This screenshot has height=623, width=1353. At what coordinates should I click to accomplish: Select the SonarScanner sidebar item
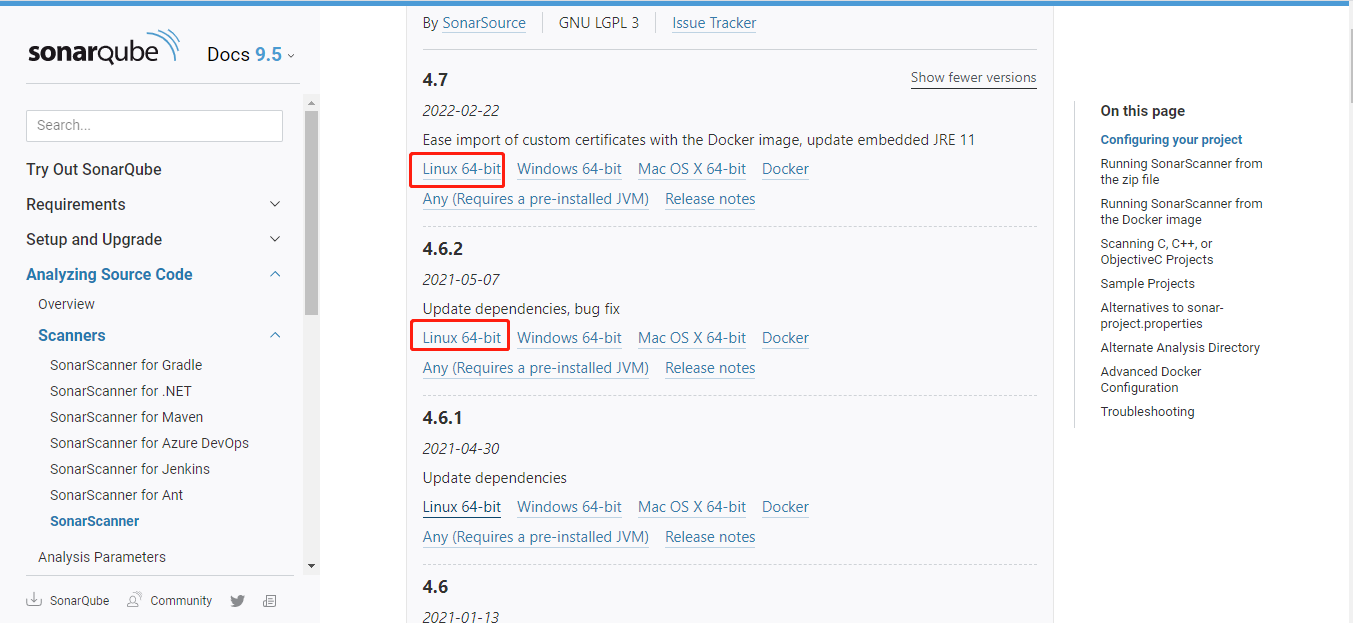95,521
